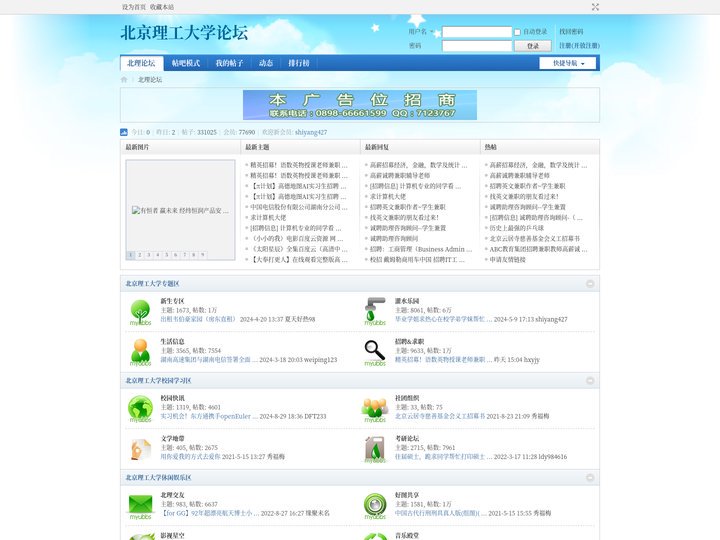Select slide 5 in the picture slideshow

[x=167, y=255]
